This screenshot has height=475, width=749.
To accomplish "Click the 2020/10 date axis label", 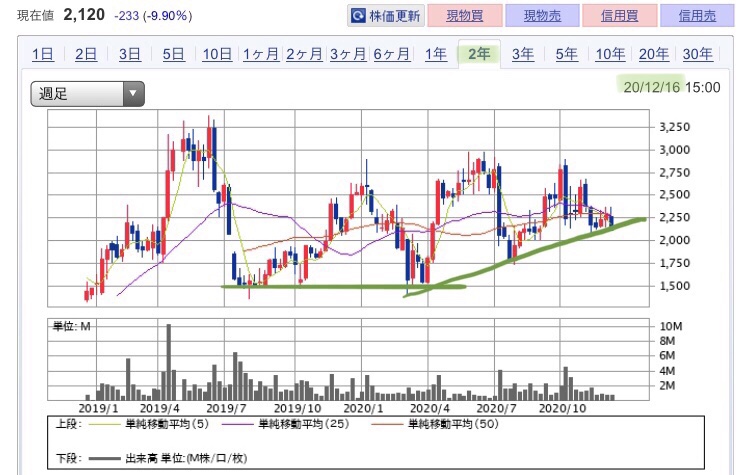I will tap(562, 409).
